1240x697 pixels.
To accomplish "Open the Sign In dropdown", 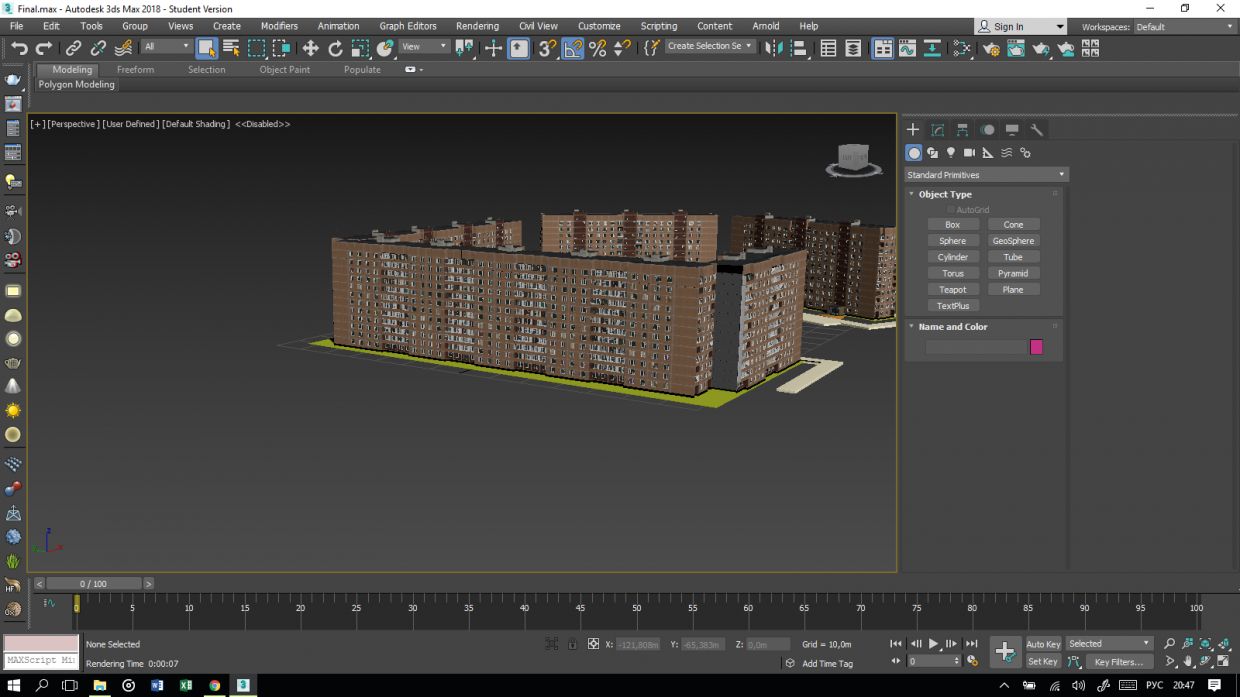I will pos(1020,27).
